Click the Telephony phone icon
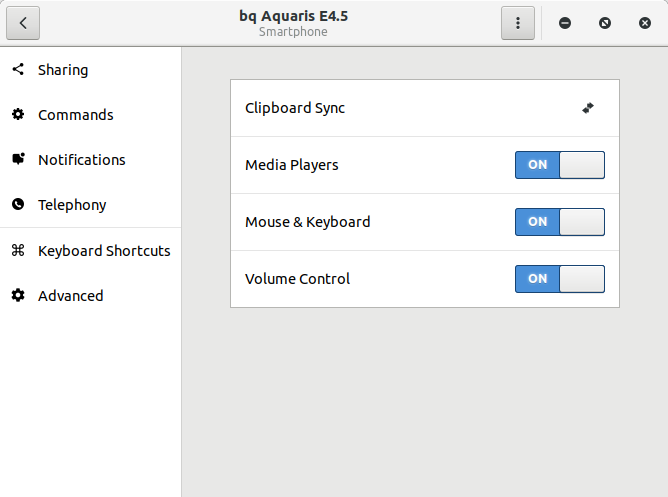 (x=18, y=205)
